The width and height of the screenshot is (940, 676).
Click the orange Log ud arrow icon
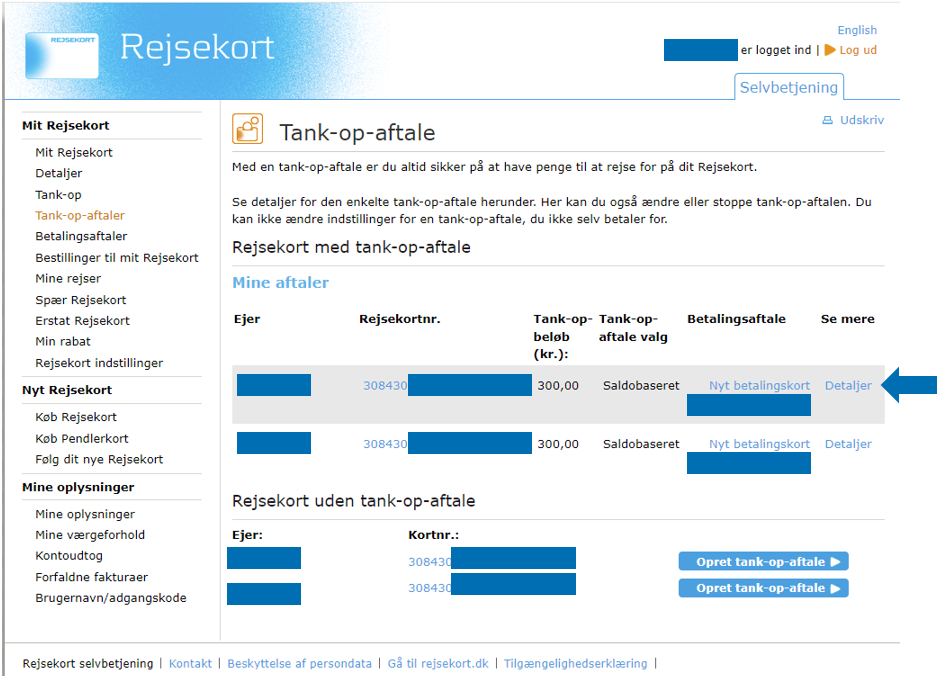[x=830, y=50]
